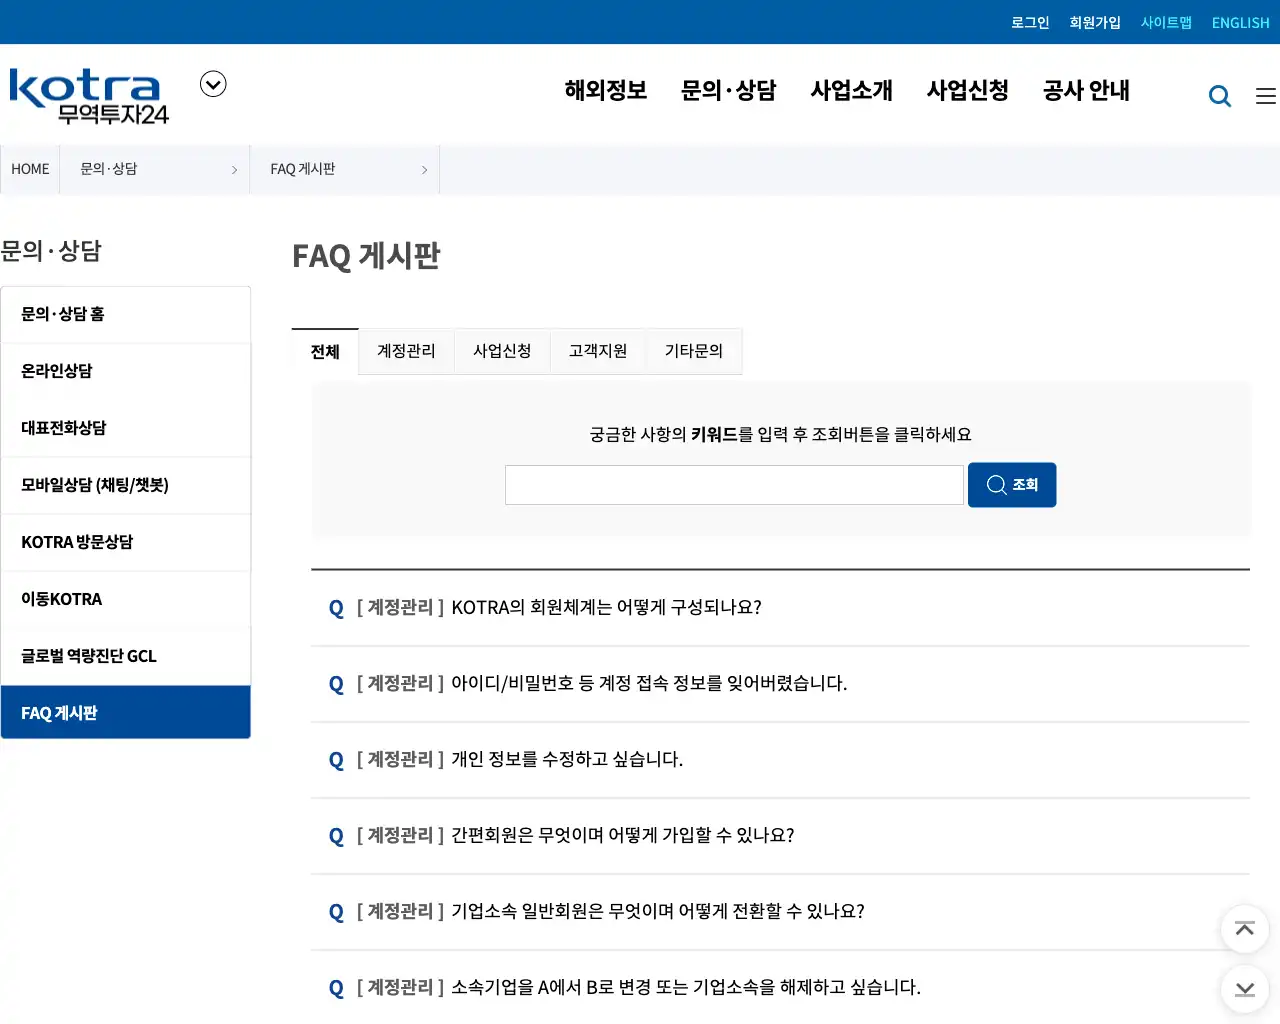The image size is (1280, 1024).
Task: Expand the FAQ about KOTRA 회원체계
Action: point(605,607)
